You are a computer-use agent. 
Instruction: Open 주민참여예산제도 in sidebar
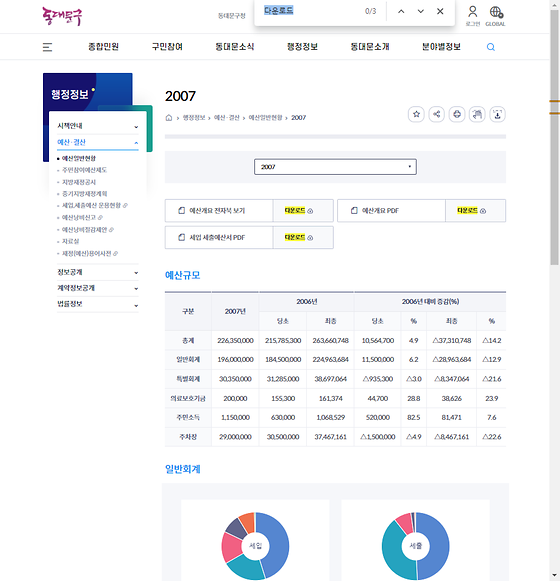click(85, 170)
